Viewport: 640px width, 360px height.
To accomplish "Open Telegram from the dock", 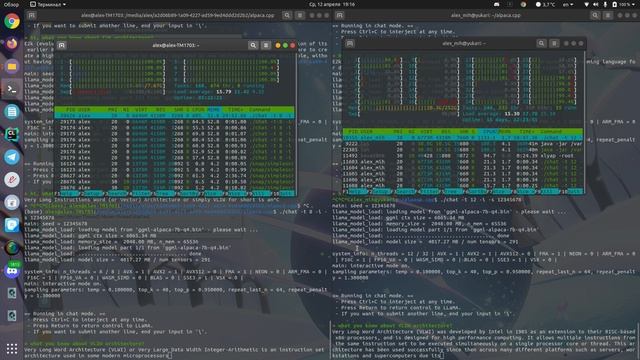I will point(12,157).
